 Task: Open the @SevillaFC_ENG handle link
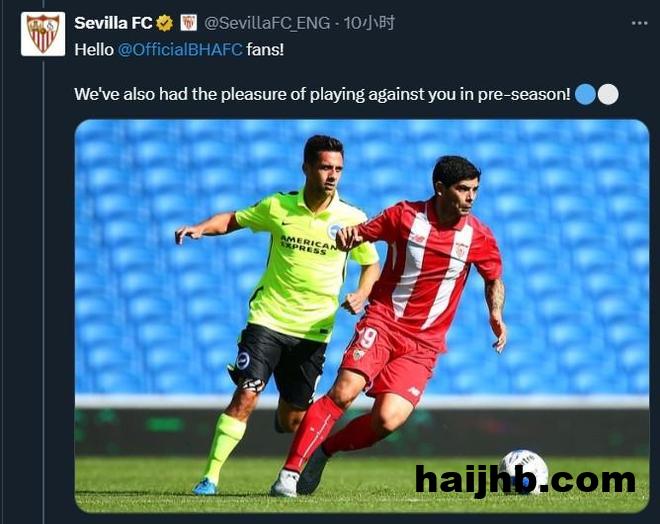pyautogui.click(x=267, y=23)
